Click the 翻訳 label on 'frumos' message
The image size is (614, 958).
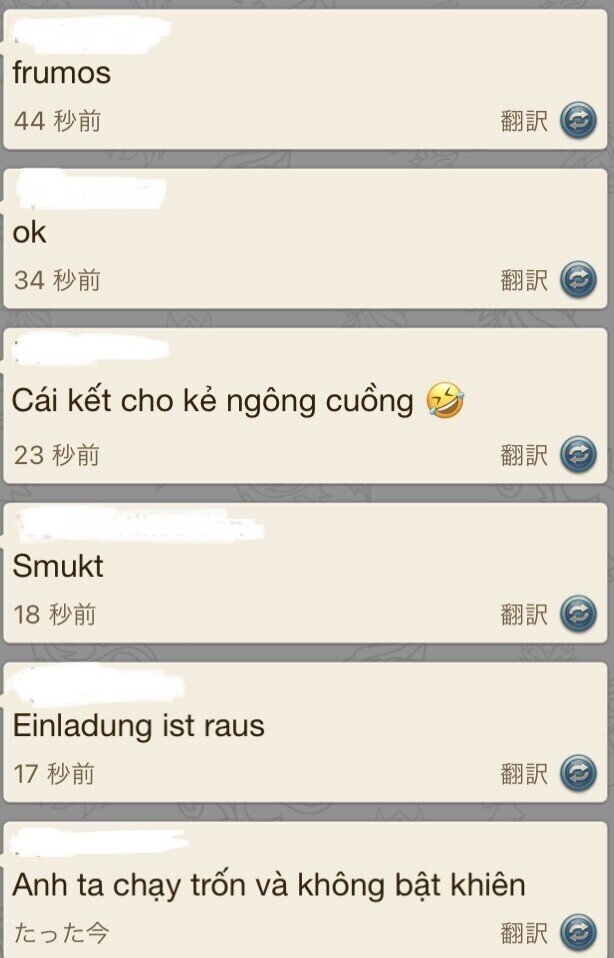tap(524, 120)
